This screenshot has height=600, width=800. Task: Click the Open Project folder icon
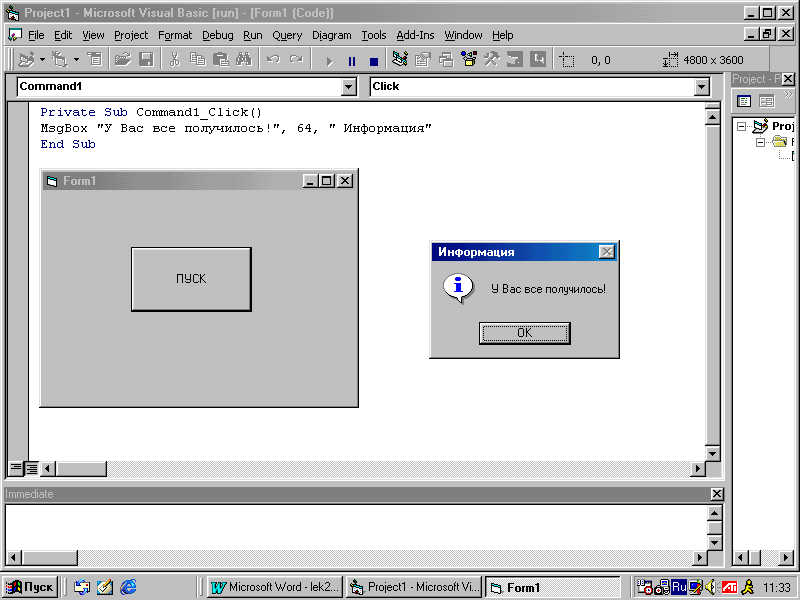click(x=123, y=60)
